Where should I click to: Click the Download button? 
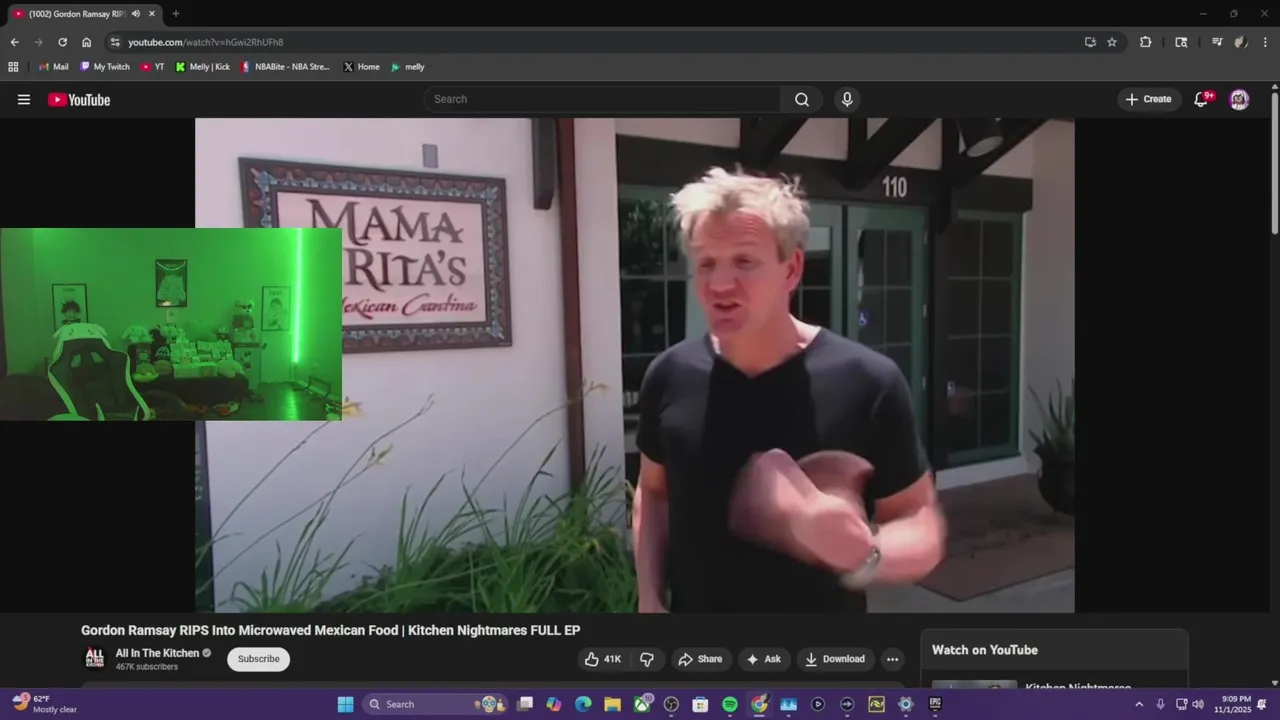tap(835, 659)
